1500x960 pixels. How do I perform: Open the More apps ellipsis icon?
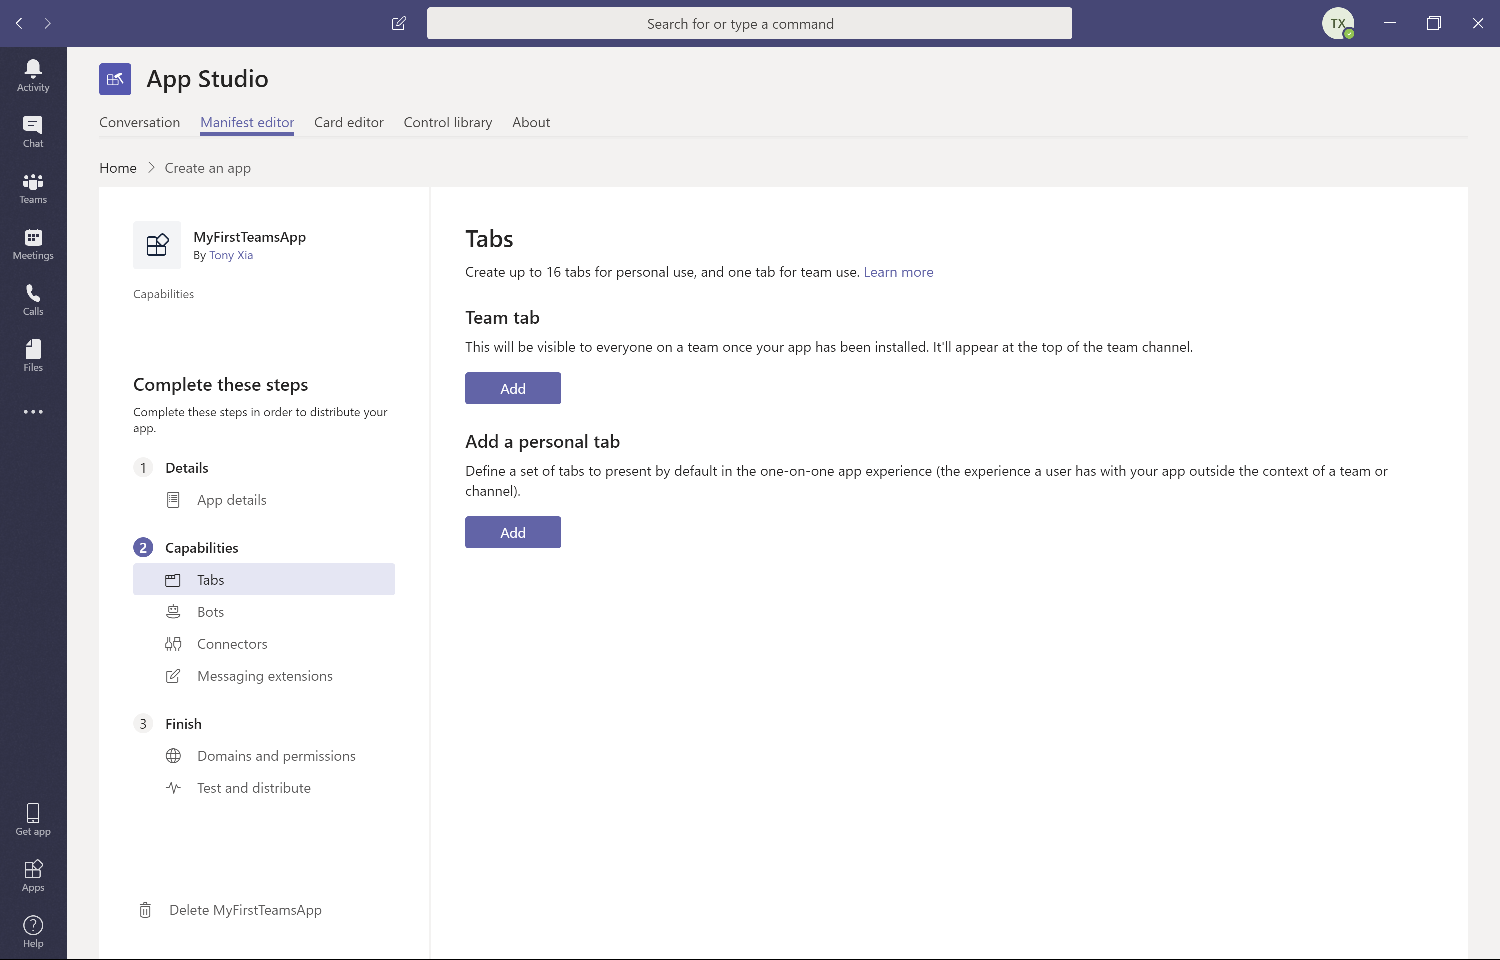(x=33, y=412)
